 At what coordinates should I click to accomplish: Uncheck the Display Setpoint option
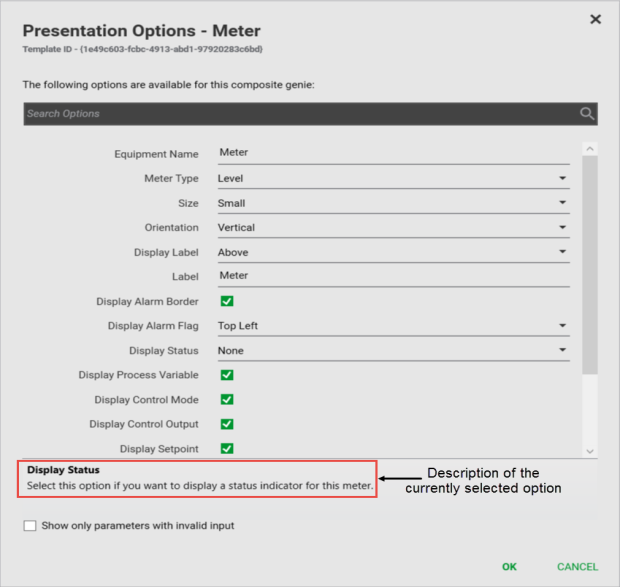tap(227, 449)
